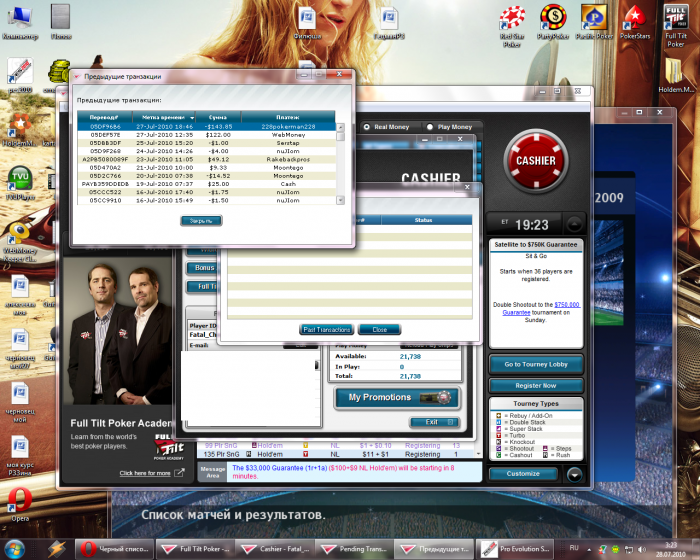The height and width of the screenshot is (560, 700).
Task: Switch to Opera Черный список taskbar item
Action: [115, 549]
